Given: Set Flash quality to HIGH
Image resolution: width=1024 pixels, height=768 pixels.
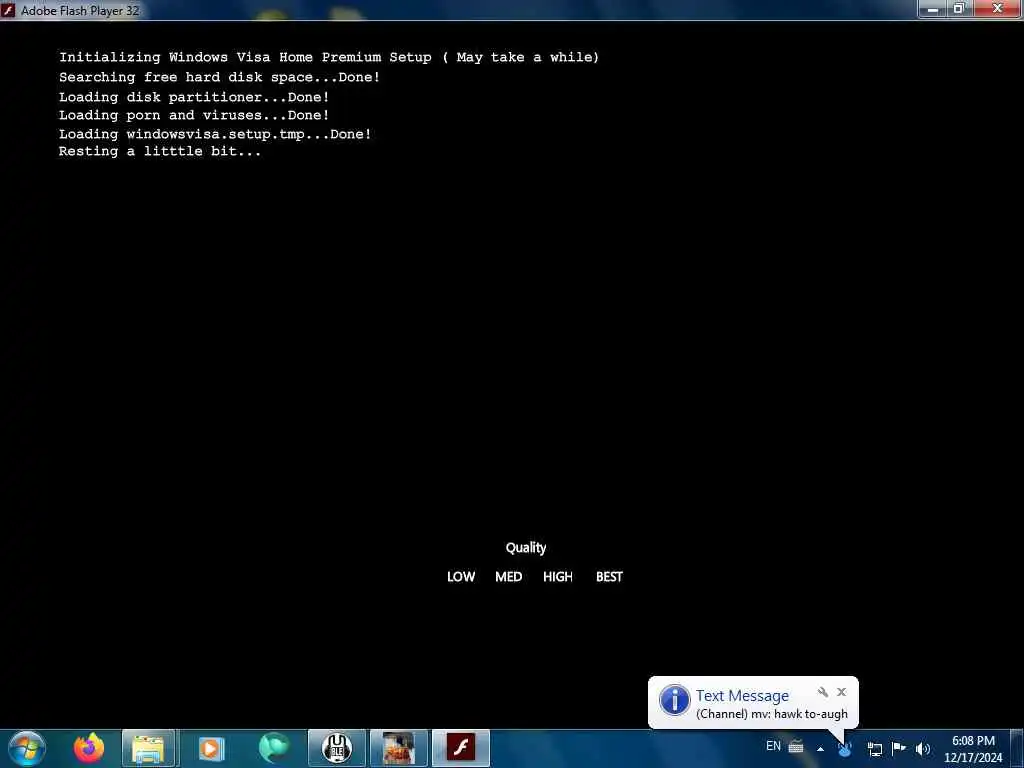Looking at the screenshot, I should 558,577.
